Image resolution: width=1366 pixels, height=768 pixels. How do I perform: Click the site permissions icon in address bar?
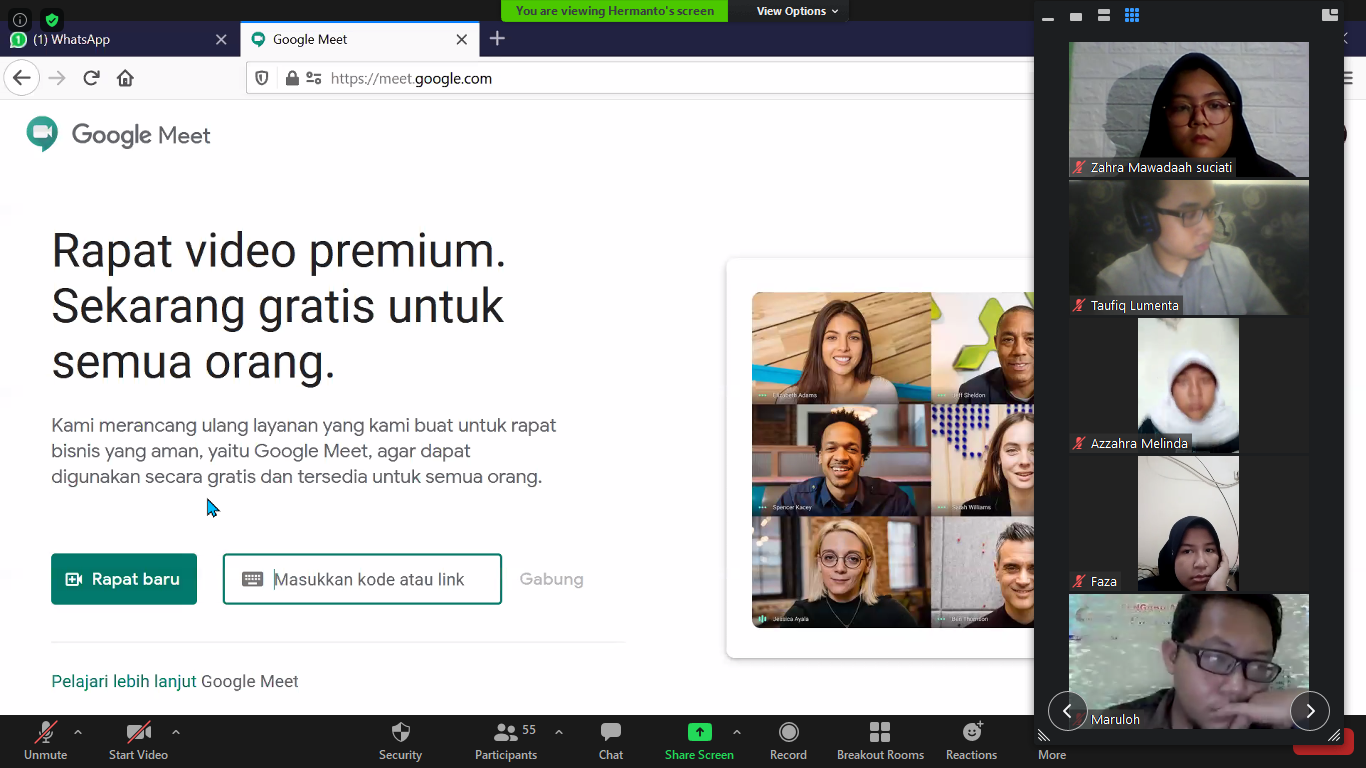point(314,78)
